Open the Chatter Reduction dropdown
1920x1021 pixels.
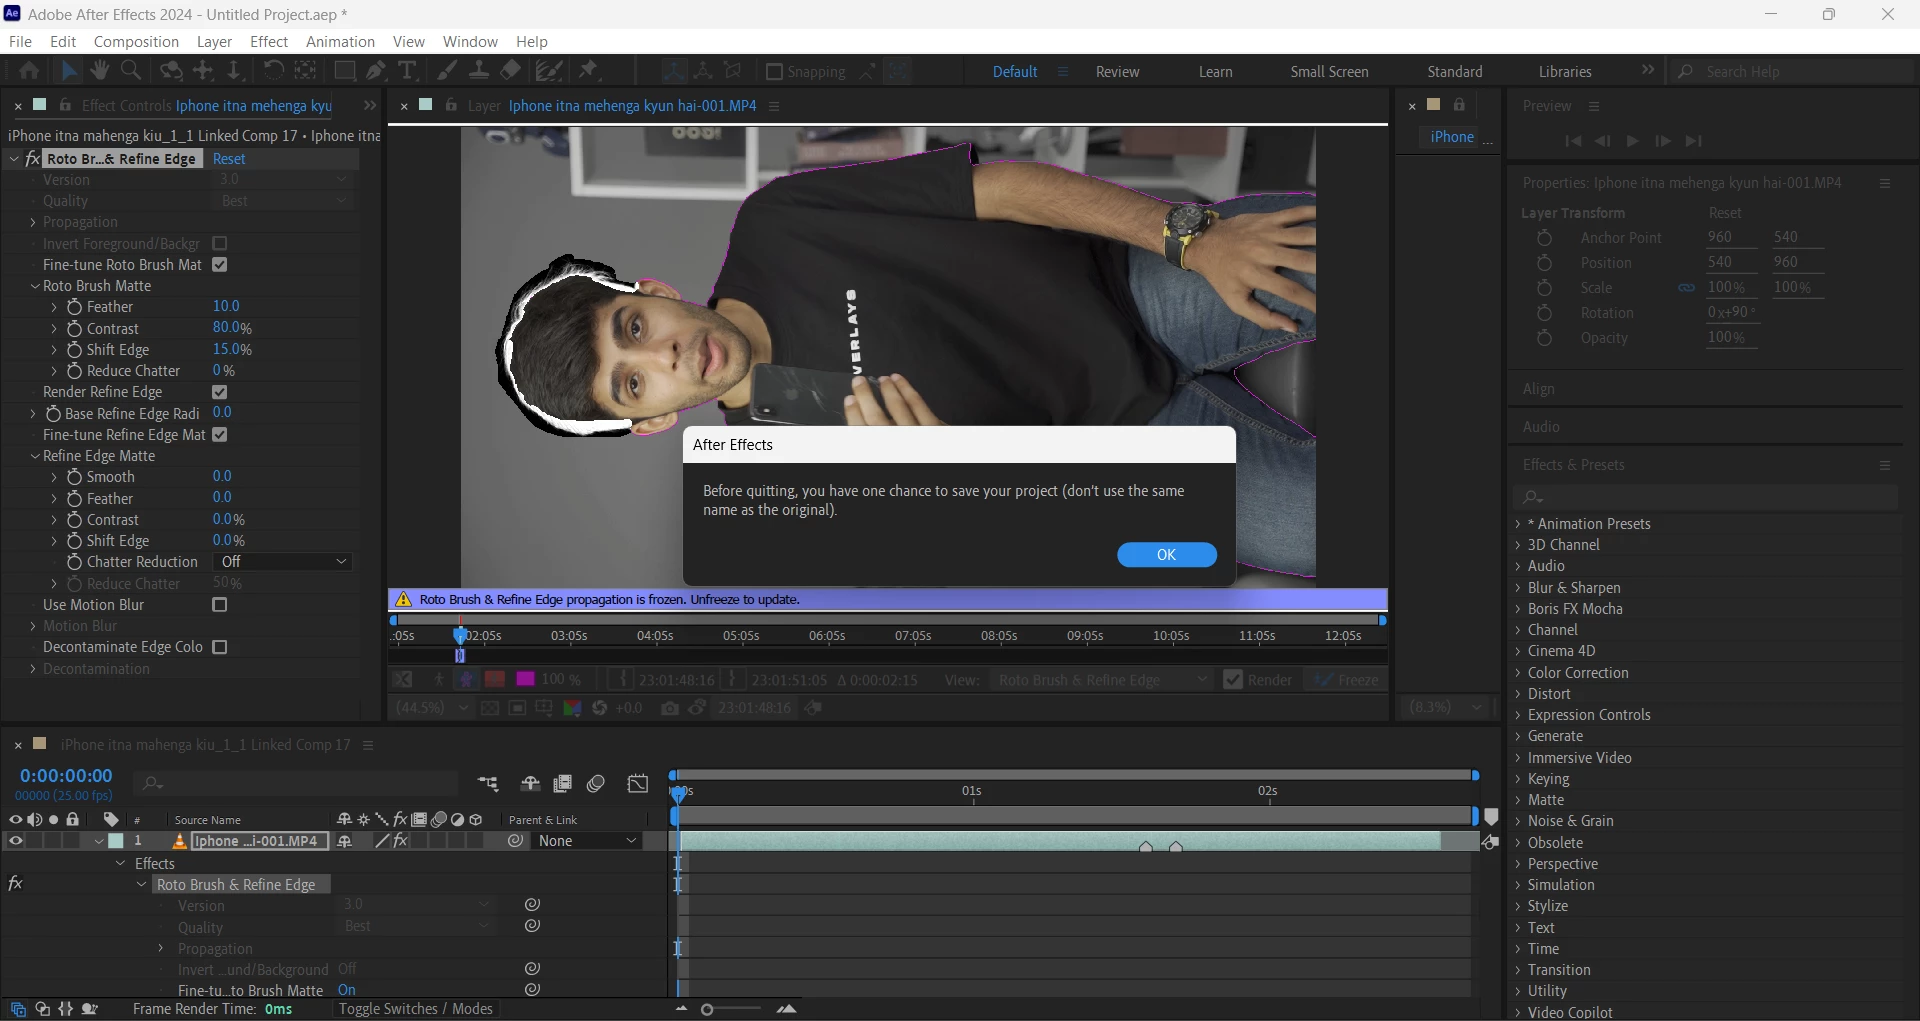point(284,562)
